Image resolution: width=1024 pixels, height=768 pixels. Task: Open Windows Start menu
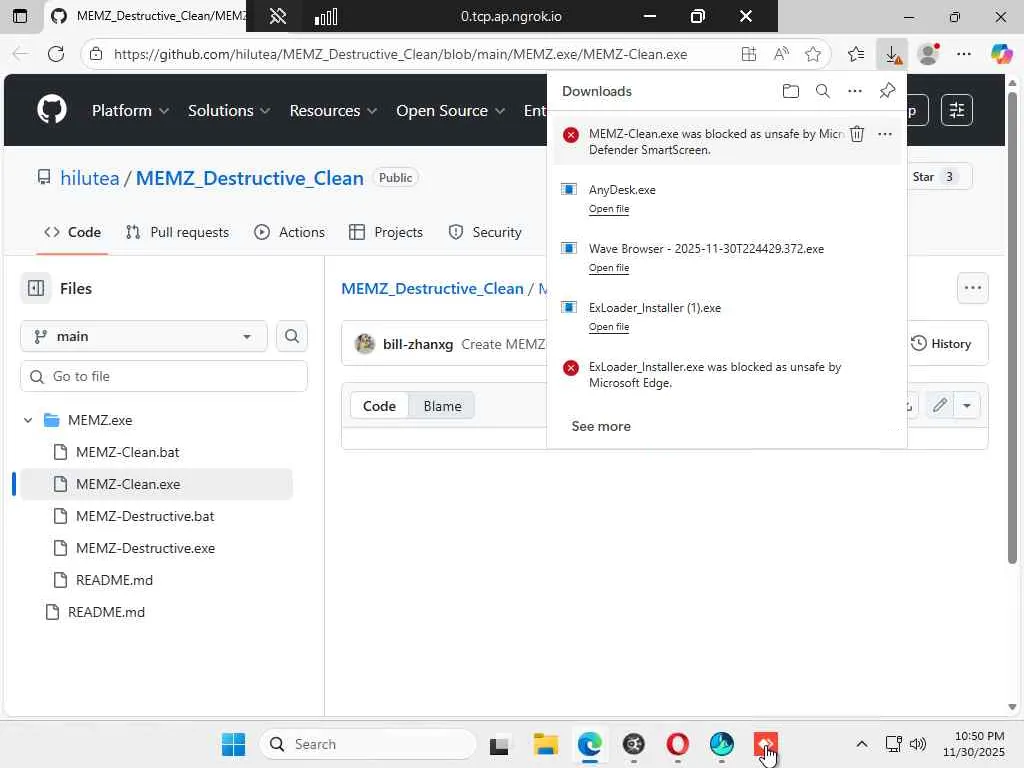tap(233, 744)
